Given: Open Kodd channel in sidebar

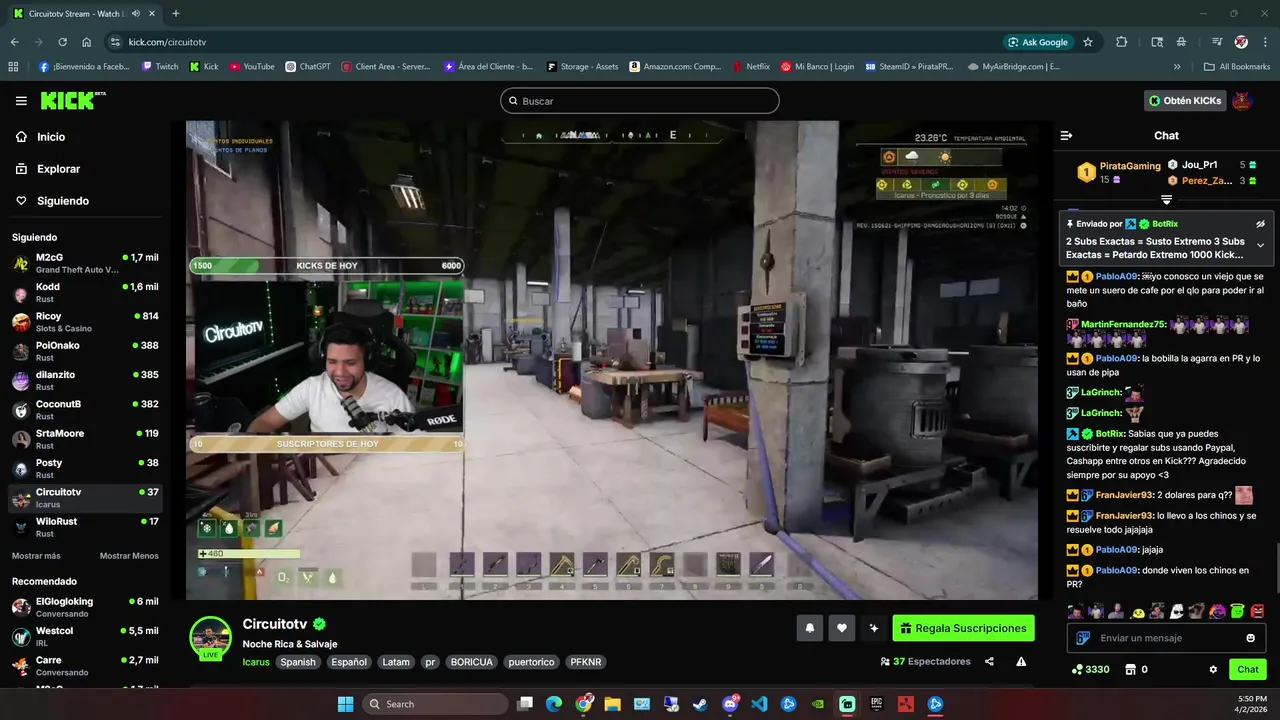Looking at the screenshot, I should (85, 292).
